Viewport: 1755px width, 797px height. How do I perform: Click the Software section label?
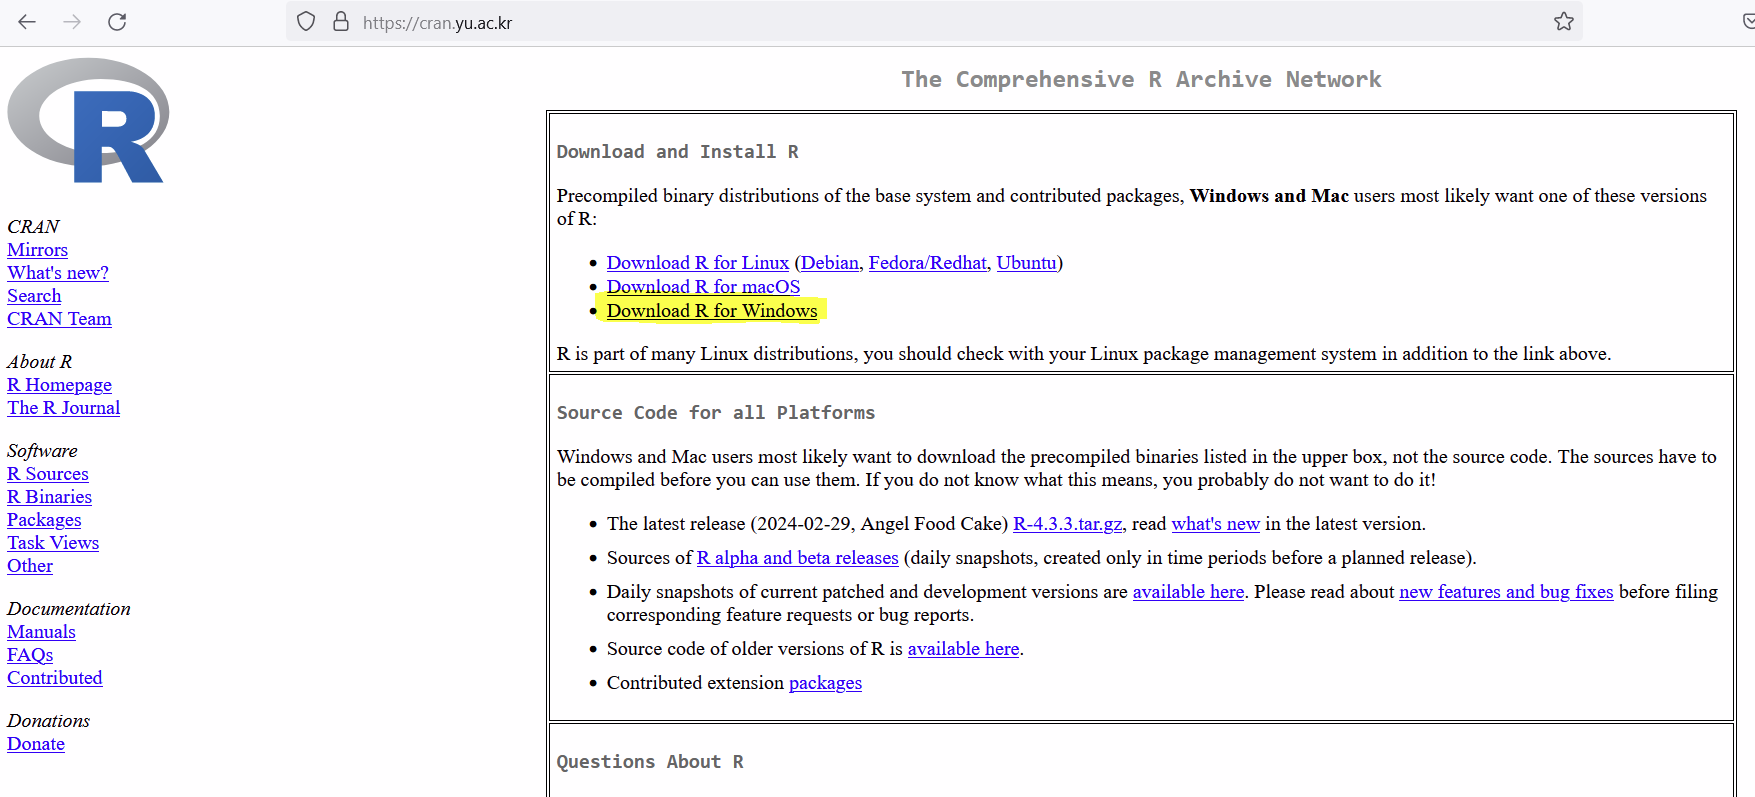(42, 451)
